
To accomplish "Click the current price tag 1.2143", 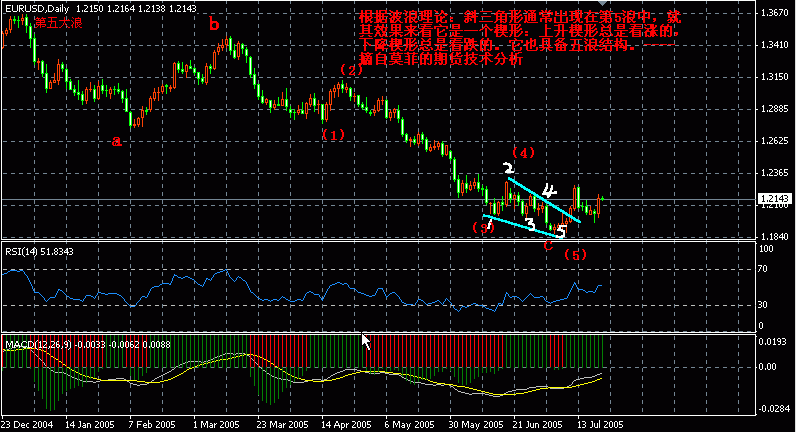I will [x=775, y=198].
